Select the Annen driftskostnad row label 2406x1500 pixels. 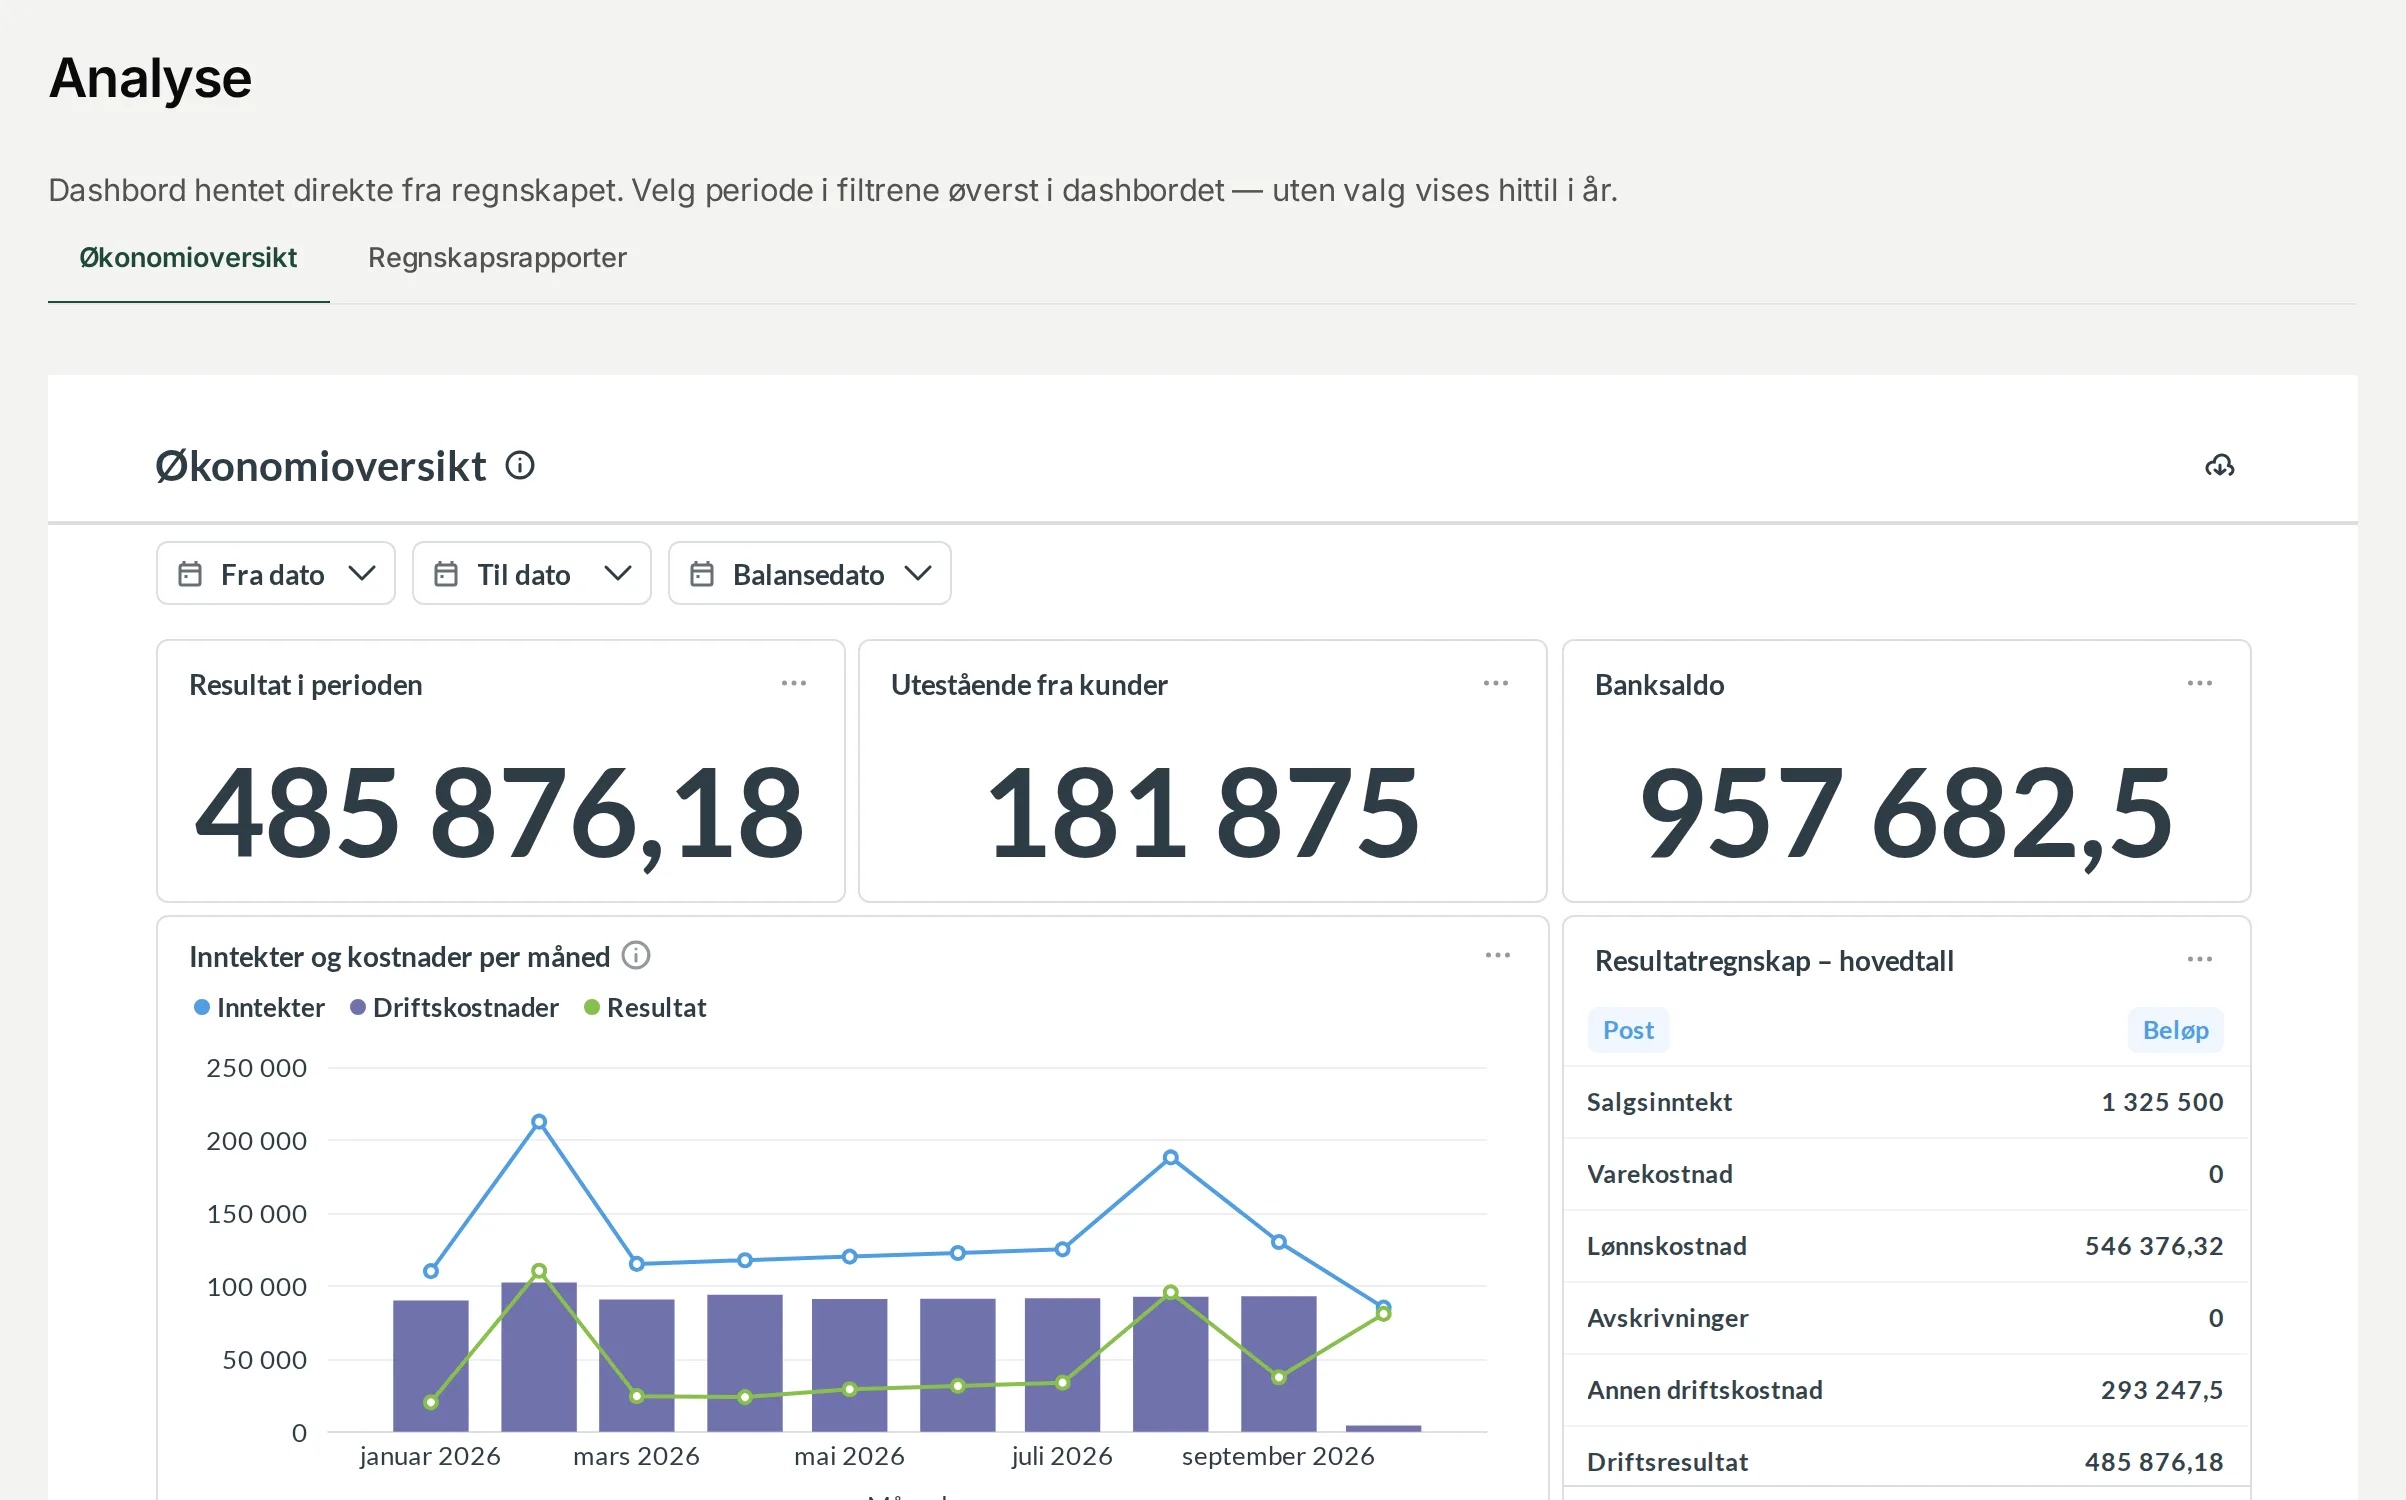click(1705, 1390)
